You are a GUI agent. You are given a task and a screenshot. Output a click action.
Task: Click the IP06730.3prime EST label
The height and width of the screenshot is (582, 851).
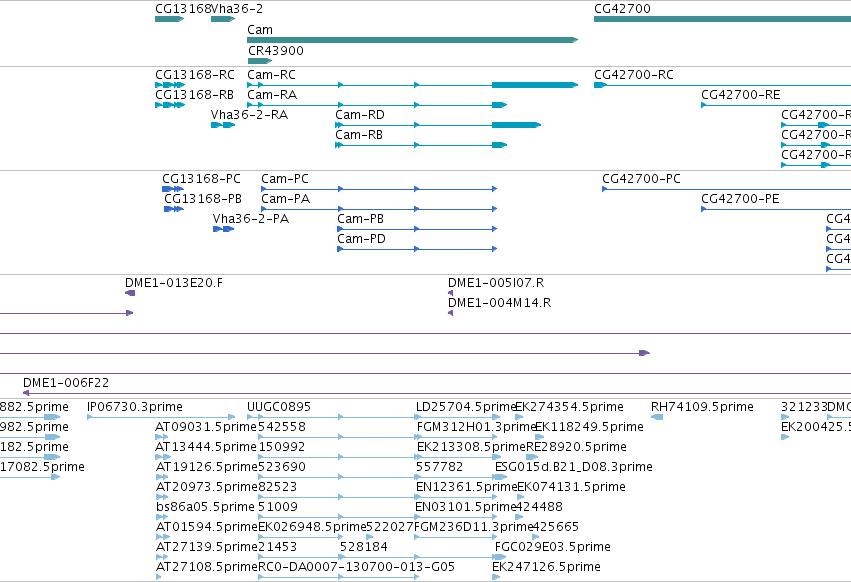click(135, 407)
